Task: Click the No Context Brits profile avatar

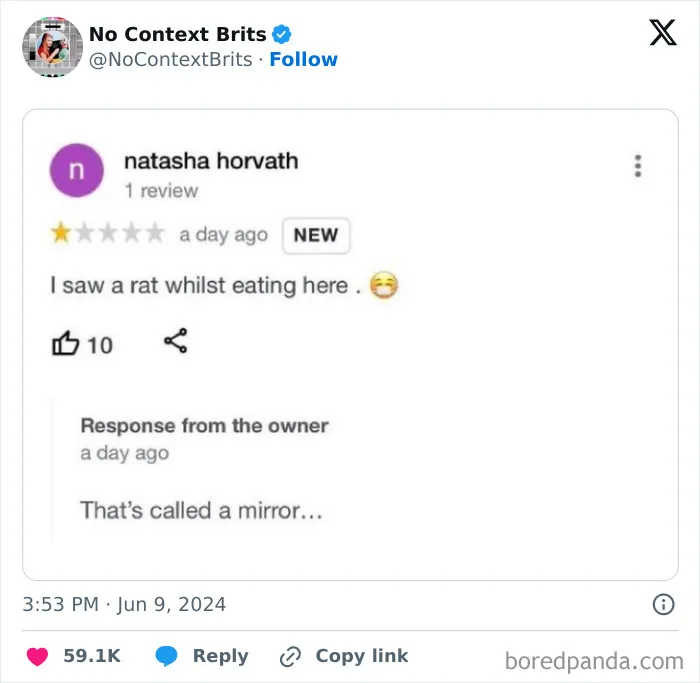Action: [x=53, y=47]
